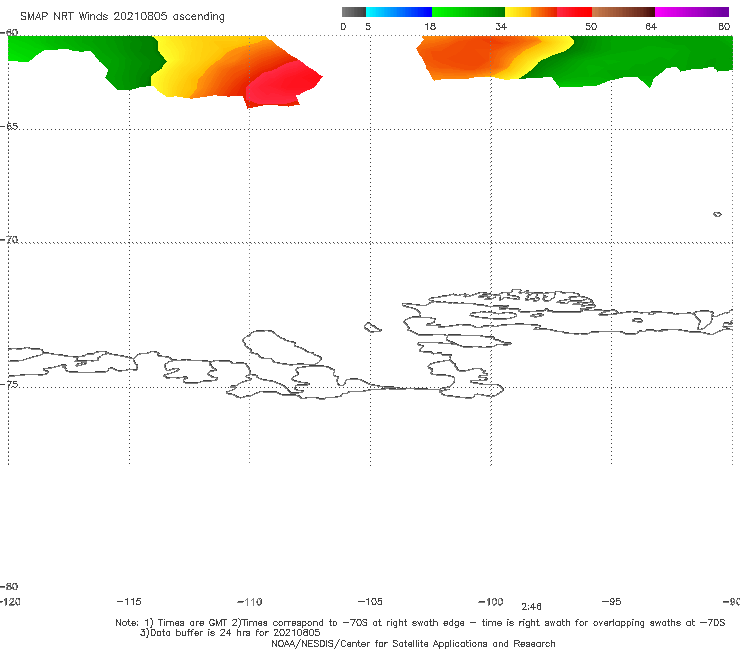Click the note "3)Data buffer is 24 hrs for 20210805"
740x650 pixels.
[x=230, y=633]
